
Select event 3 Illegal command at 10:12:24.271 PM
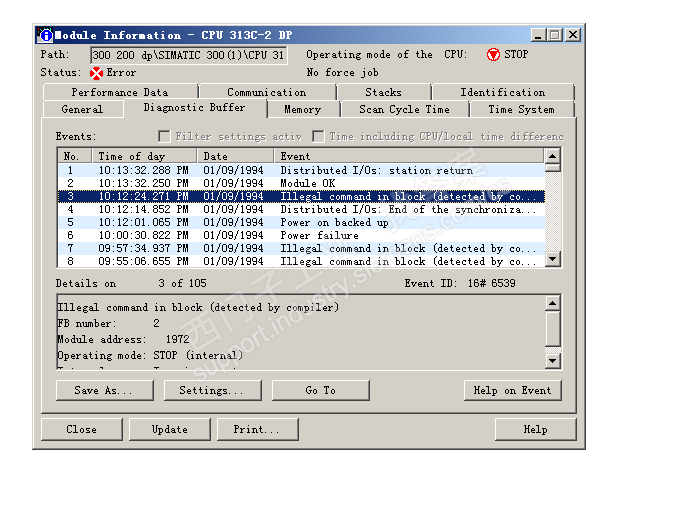(301, 196)
